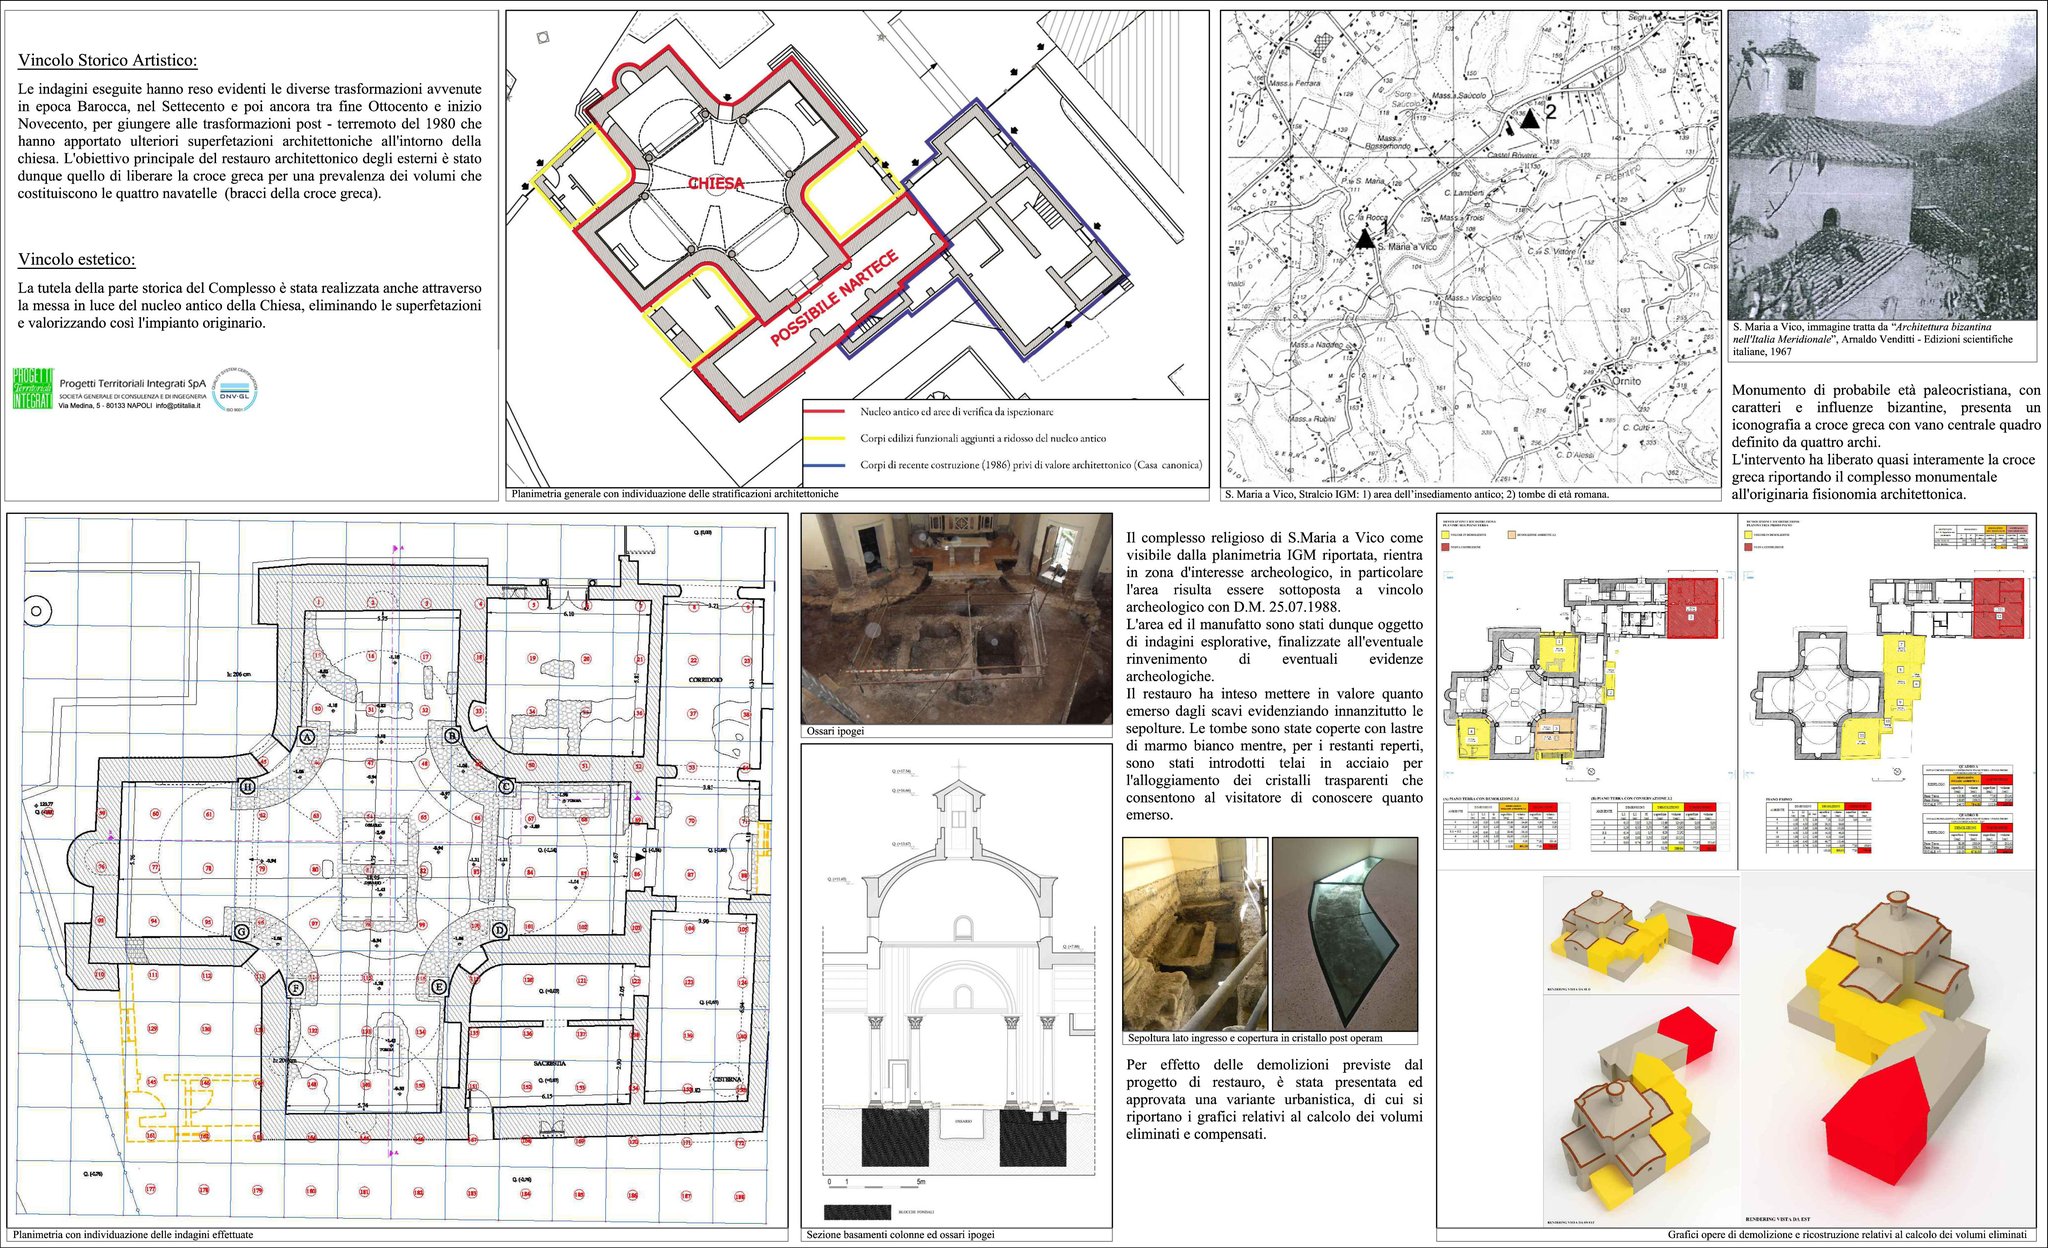Click column marker C on the survey plan
This screenshot has width=2048, height=1248.
(506, 787)
